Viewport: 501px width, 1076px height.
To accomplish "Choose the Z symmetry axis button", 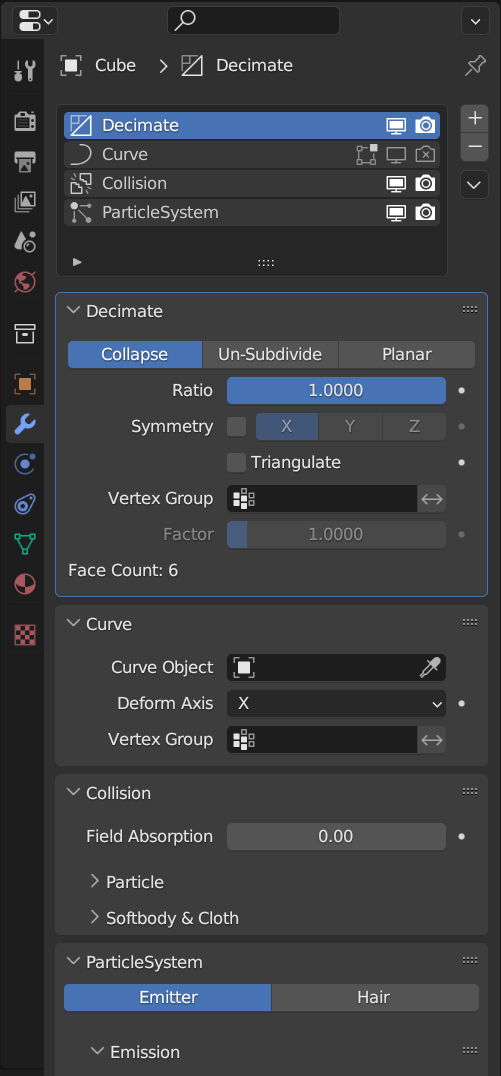I will point(414,427).
